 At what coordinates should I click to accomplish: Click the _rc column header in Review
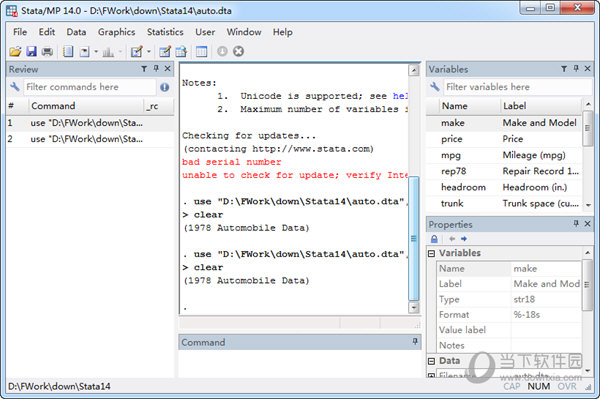(158, 106)
